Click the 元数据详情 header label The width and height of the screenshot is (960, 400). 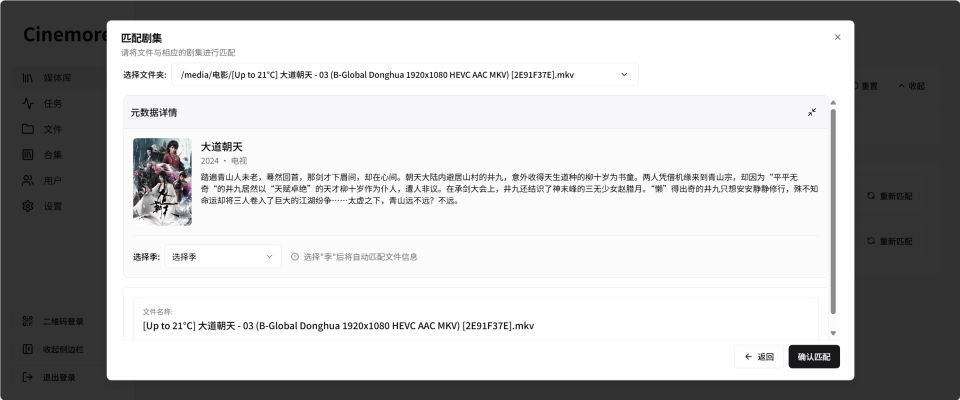(x=154, y=113)
